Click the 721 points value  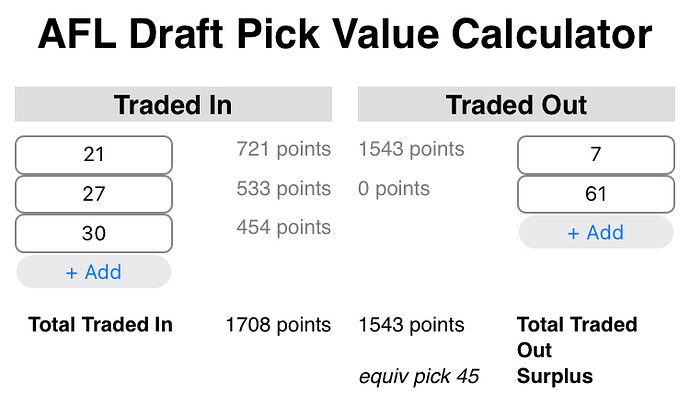coord(283,150)
